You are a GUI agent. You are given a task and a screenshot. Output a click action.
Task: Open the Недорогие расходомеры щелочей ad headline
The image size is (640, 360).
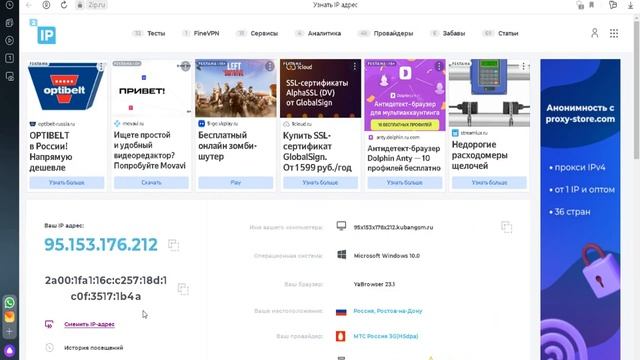click(x=480, y=155)
